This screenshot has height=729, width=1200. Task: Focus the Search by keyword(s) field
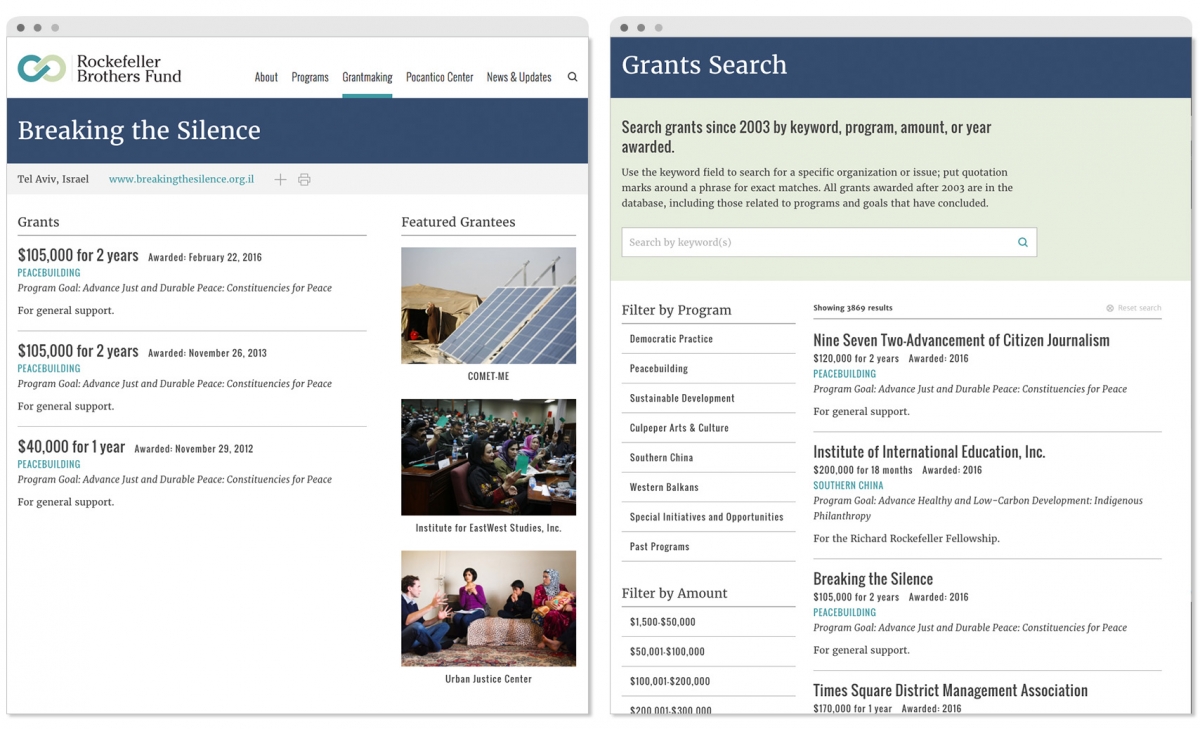829,242
